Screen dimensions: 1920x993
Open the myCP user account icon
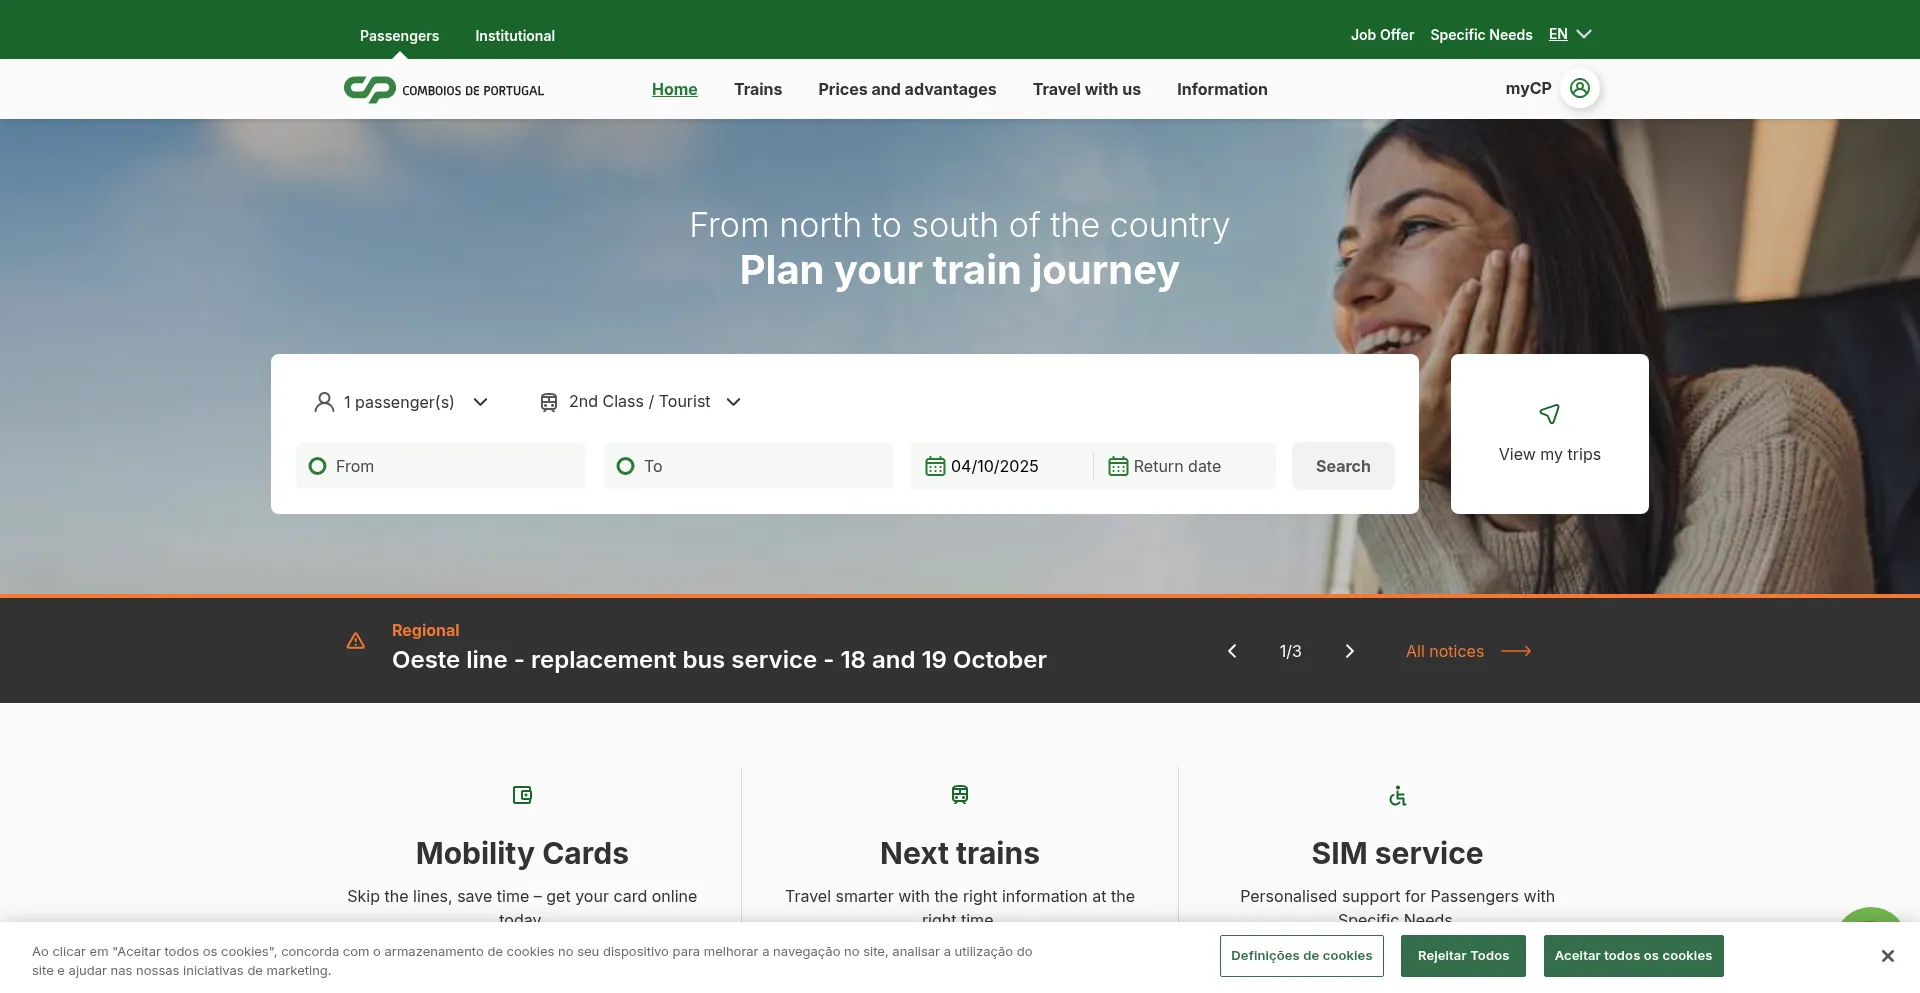coord(1580,89)
